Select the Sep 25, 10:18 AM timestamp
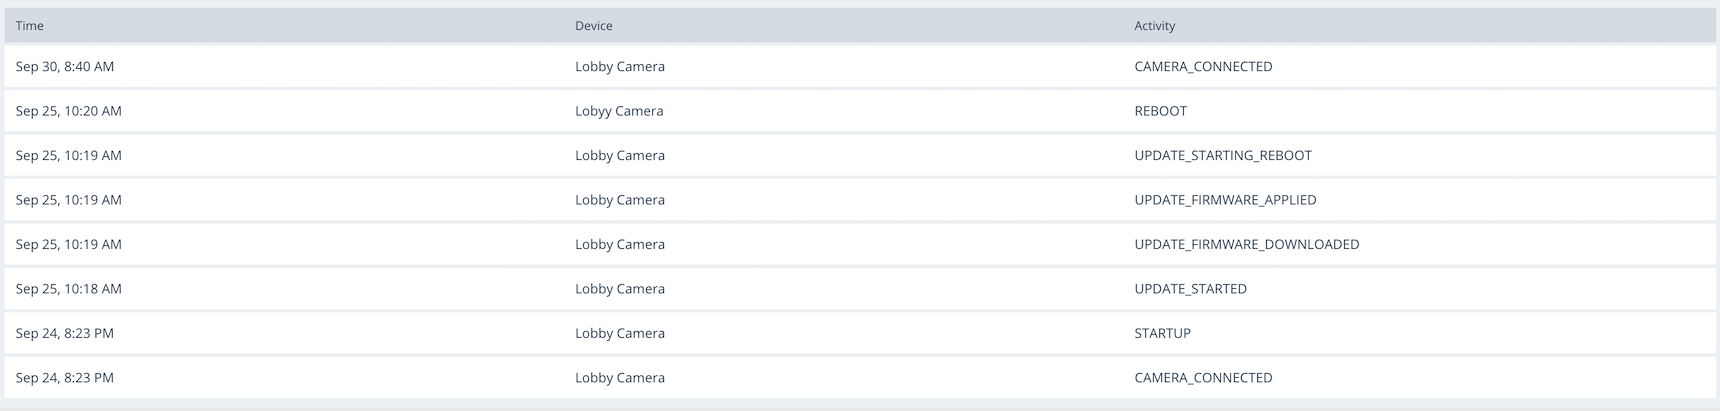1720x411 pixels. pyautogui.click(x=69, y=289)
